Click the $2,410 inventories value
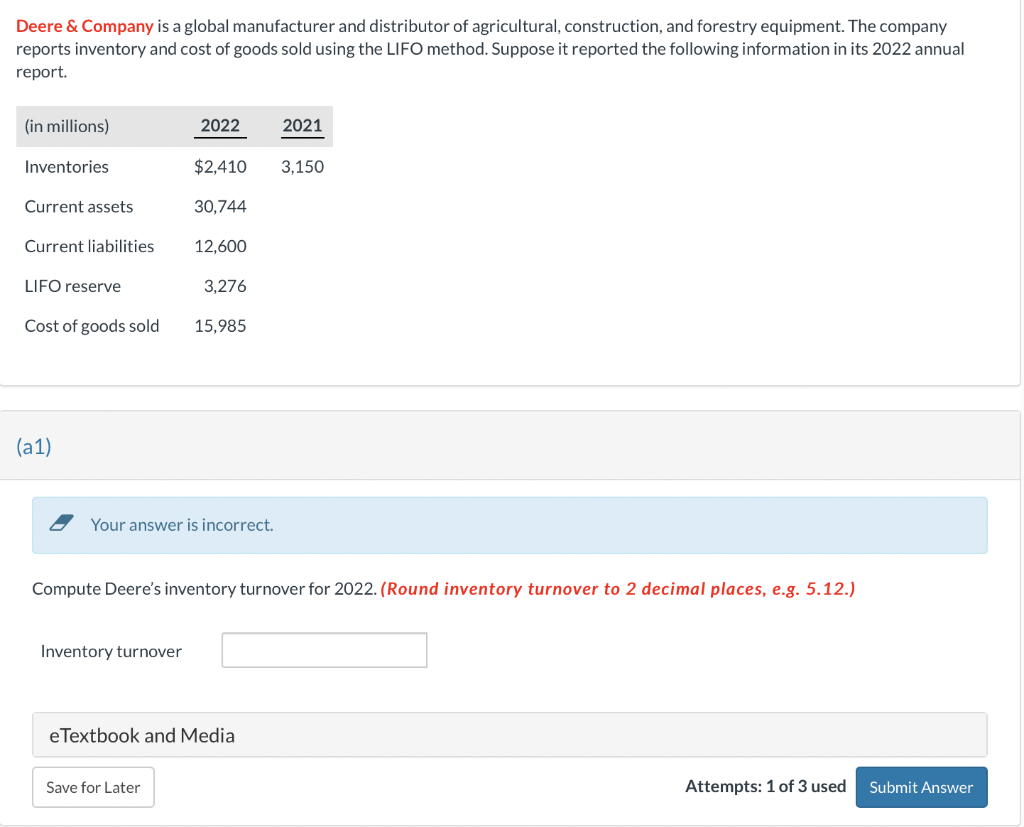 tap(220, 167)
